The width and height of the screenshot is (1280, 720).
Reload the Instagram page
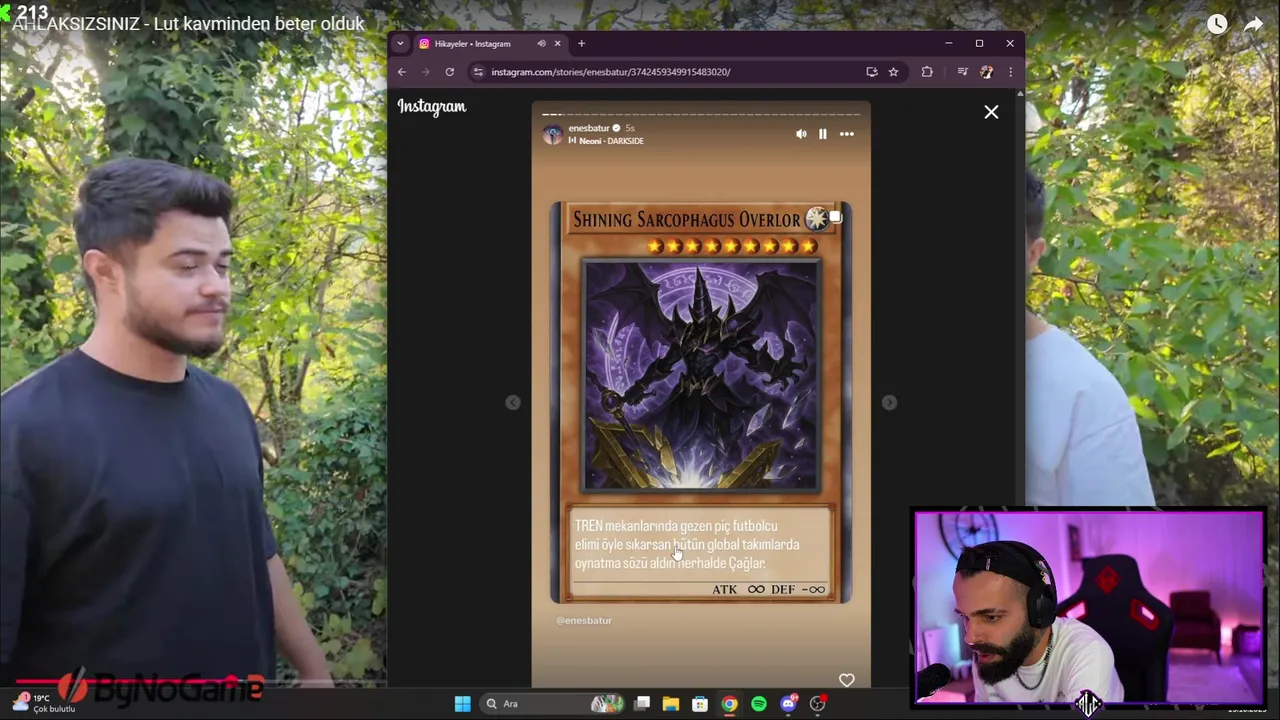(450, 72)
